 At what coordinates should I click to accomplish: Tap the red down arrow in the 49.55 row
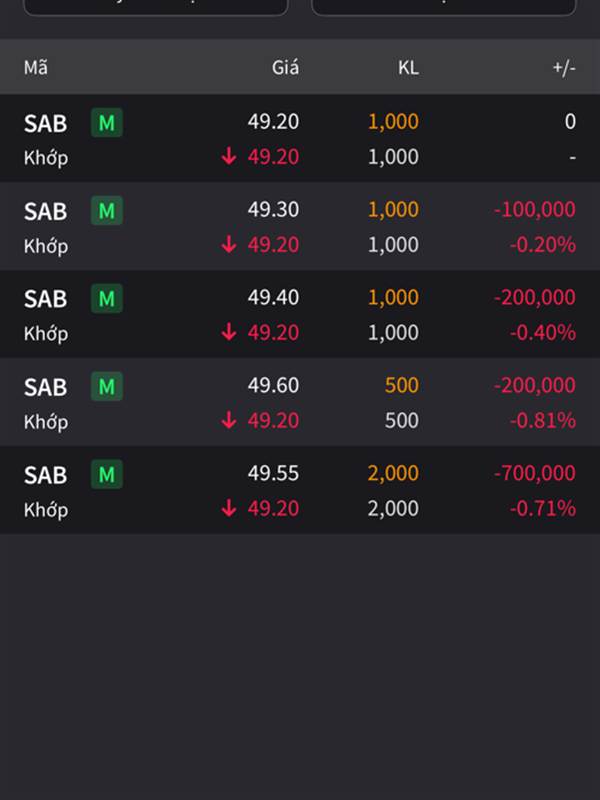pos(229,508)
